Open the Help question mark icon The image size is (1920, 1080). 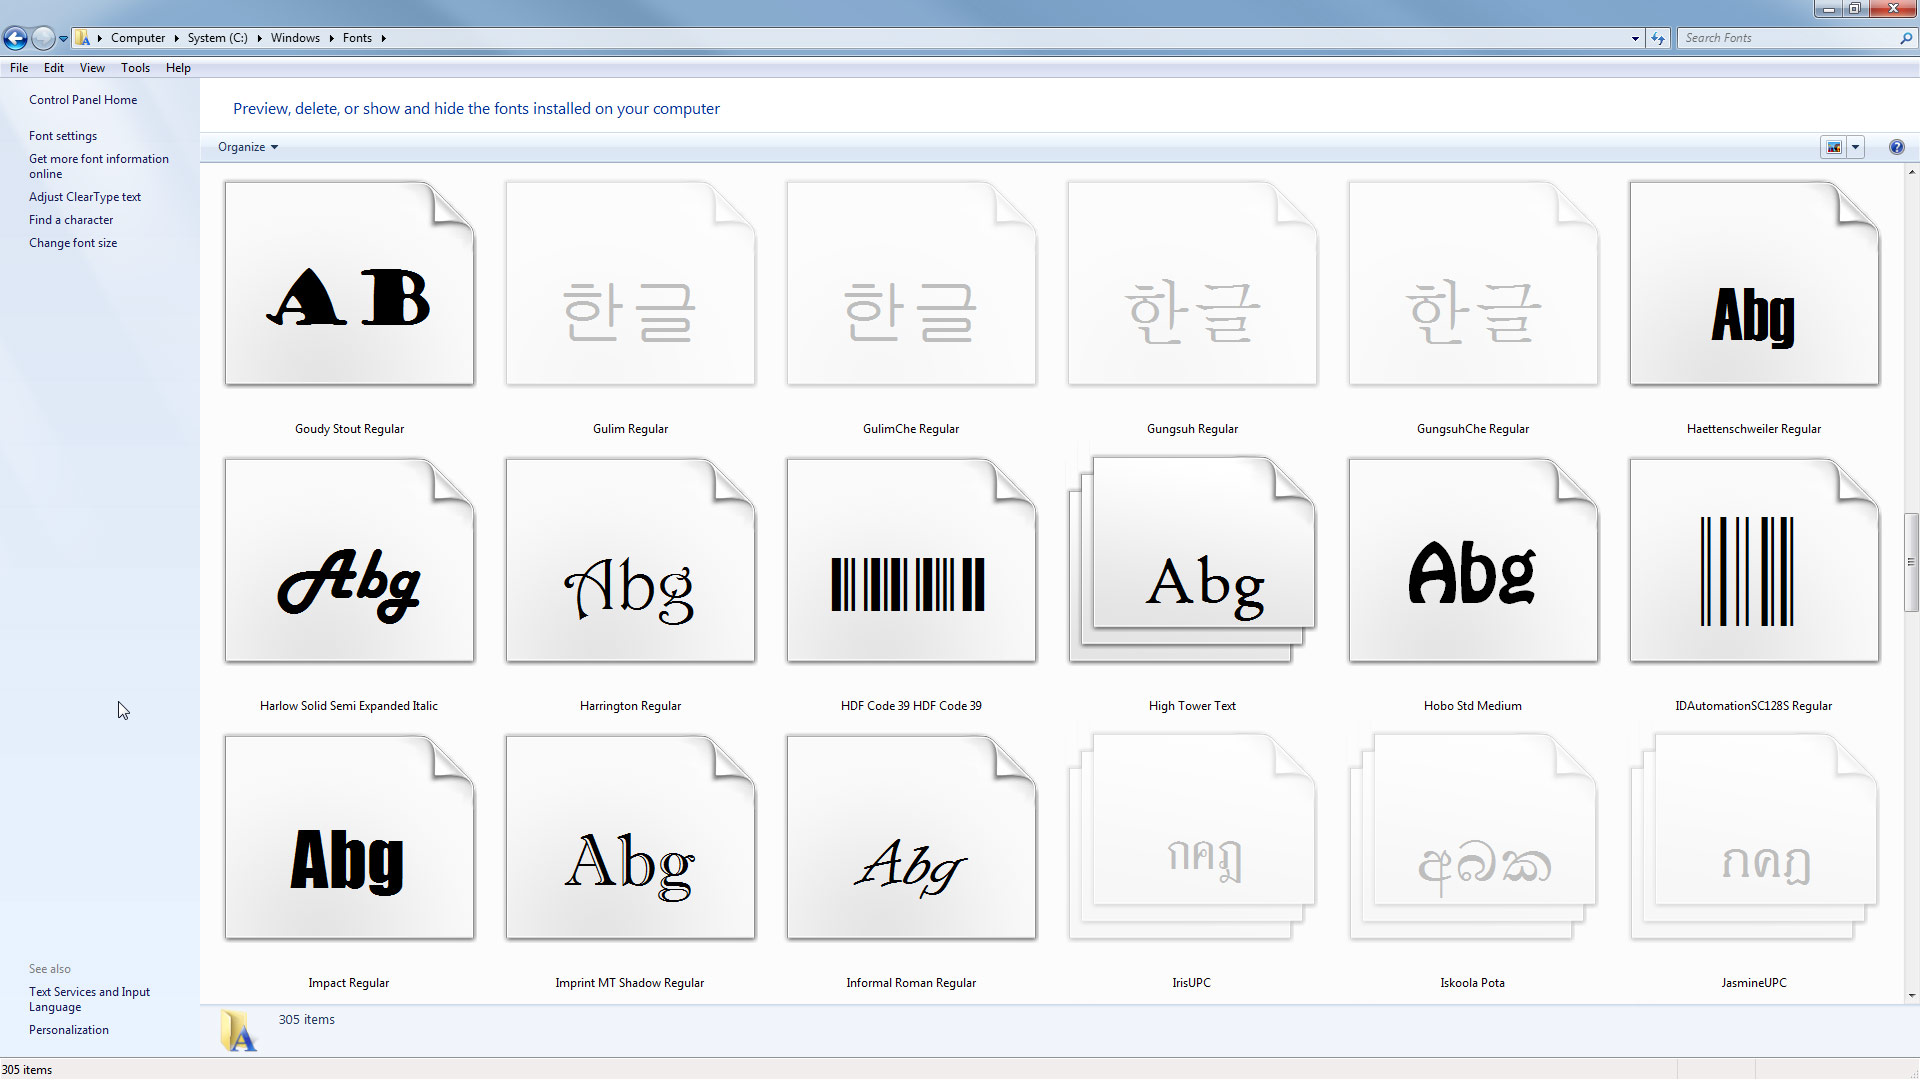point(1896,147)
